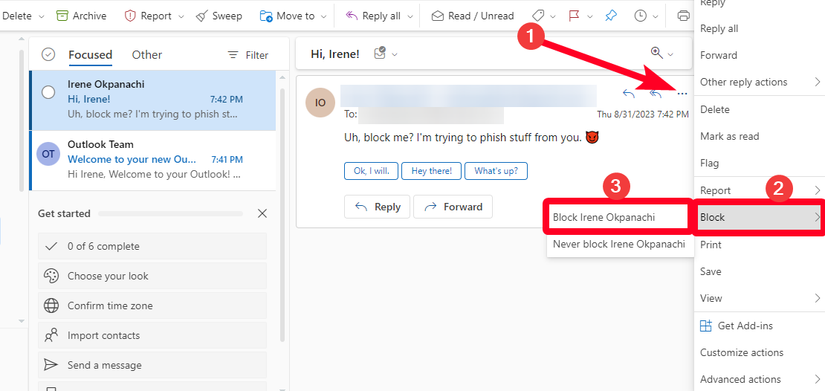The width and height of the screenshot is (825, 391).
Task: Click the Reply all icon in message header
Action: pos(655,94)
